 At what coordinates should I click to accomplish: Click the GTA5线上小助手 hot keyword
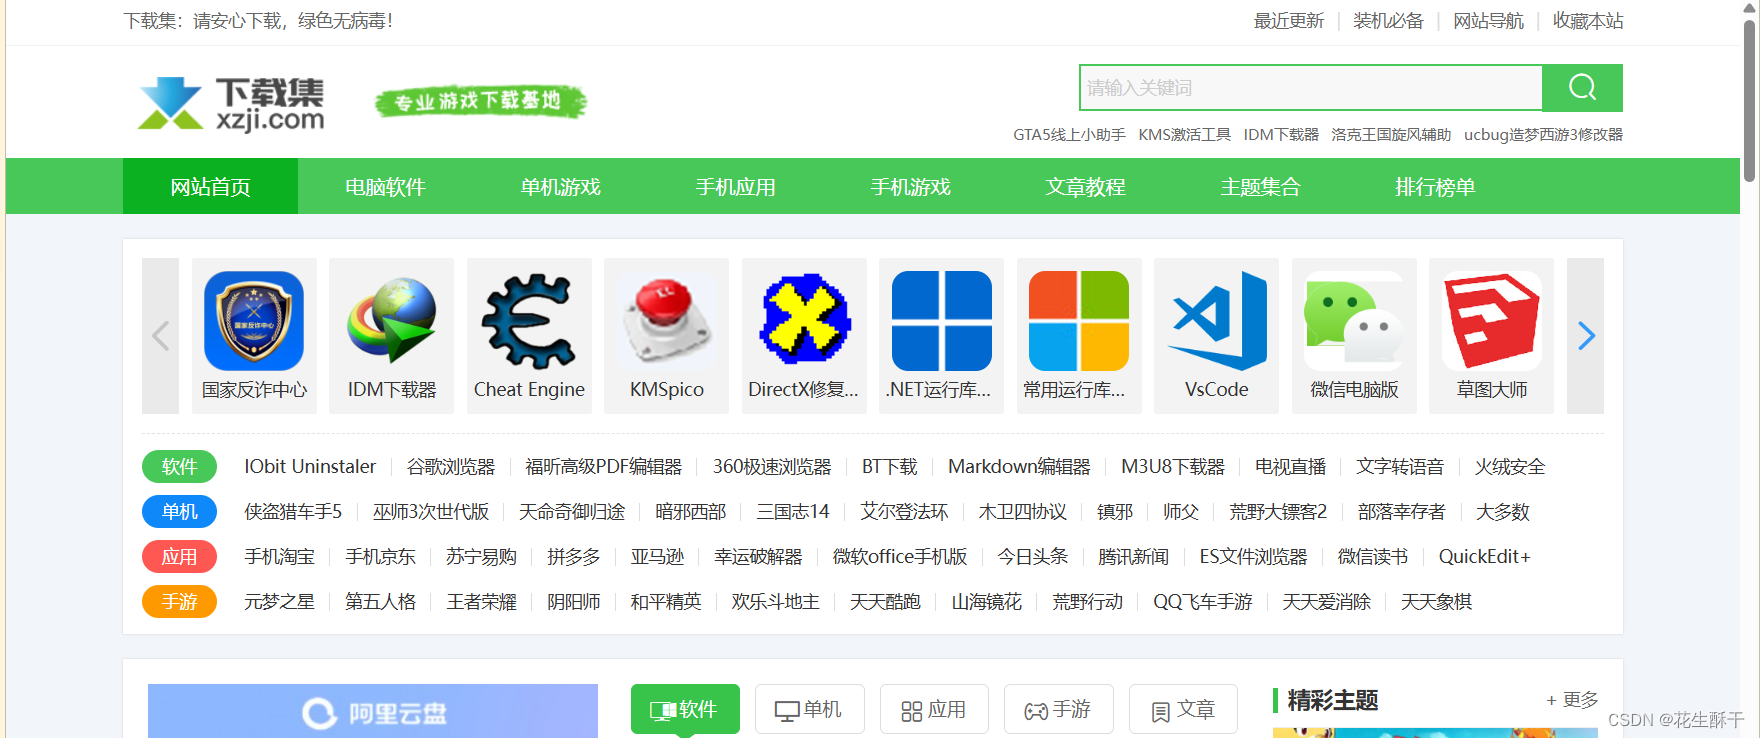1069,134
